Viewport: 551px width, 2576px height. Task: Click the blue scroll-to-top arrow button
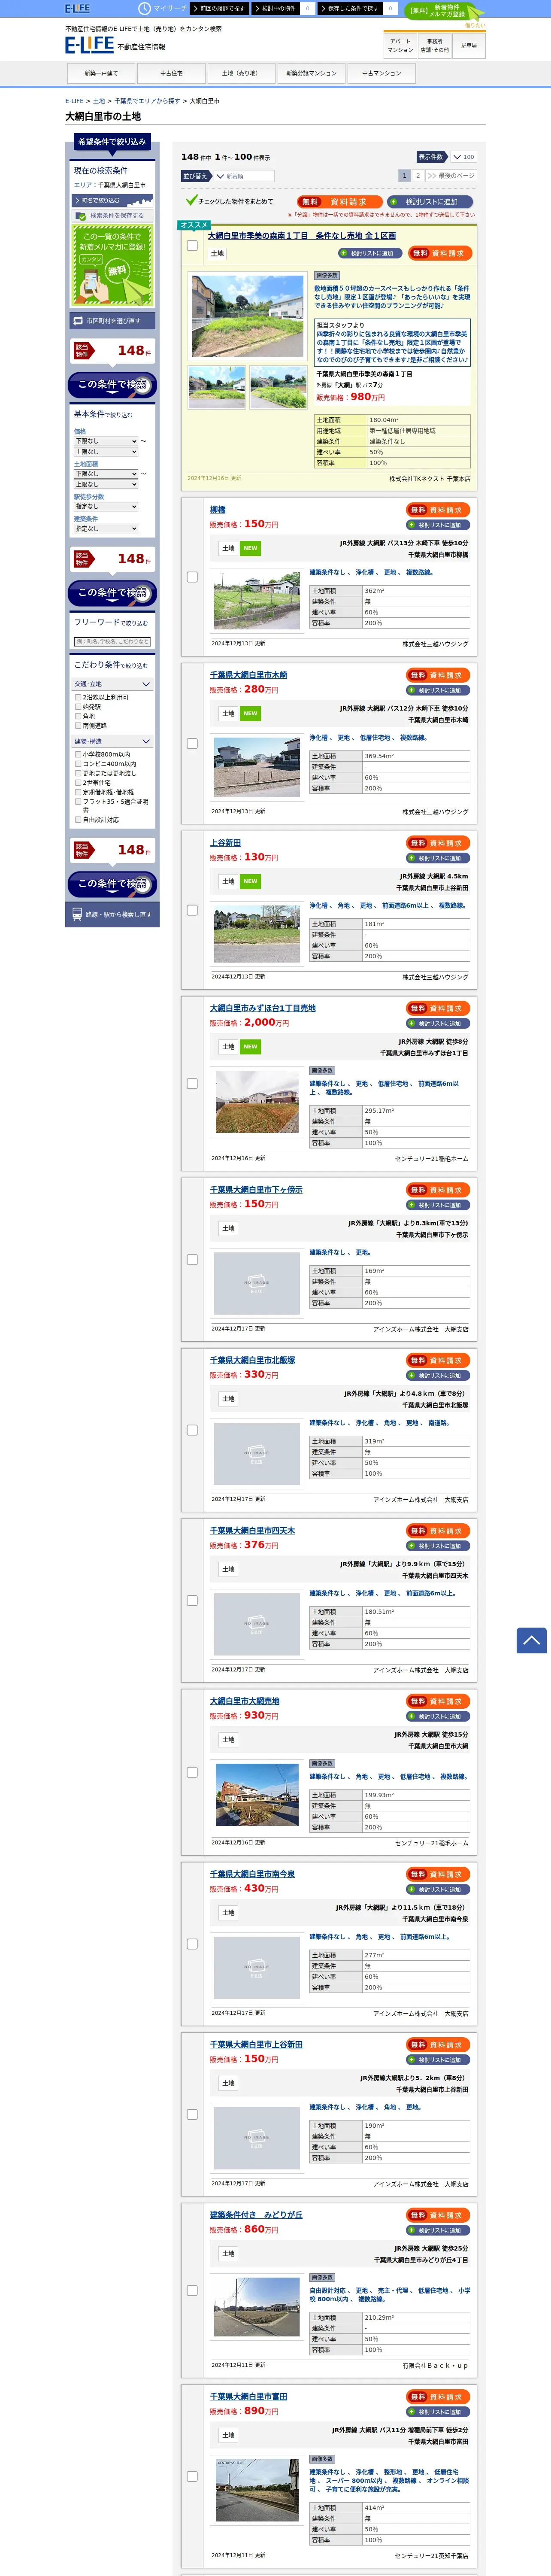point(531,1640)
